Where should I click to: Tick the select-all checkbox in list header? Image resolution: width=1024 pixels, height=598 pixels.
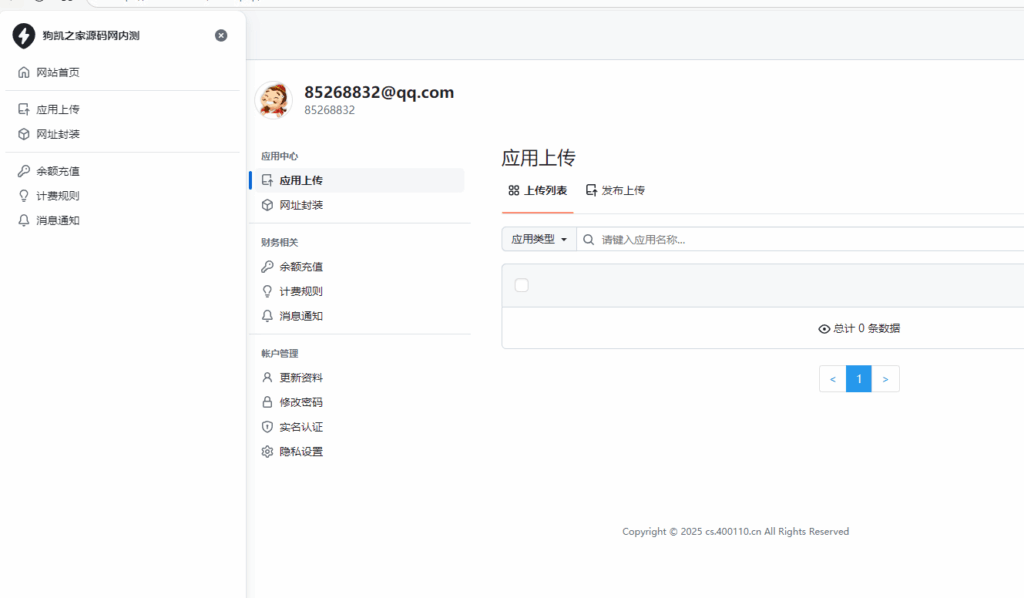[x=521, y=285]
